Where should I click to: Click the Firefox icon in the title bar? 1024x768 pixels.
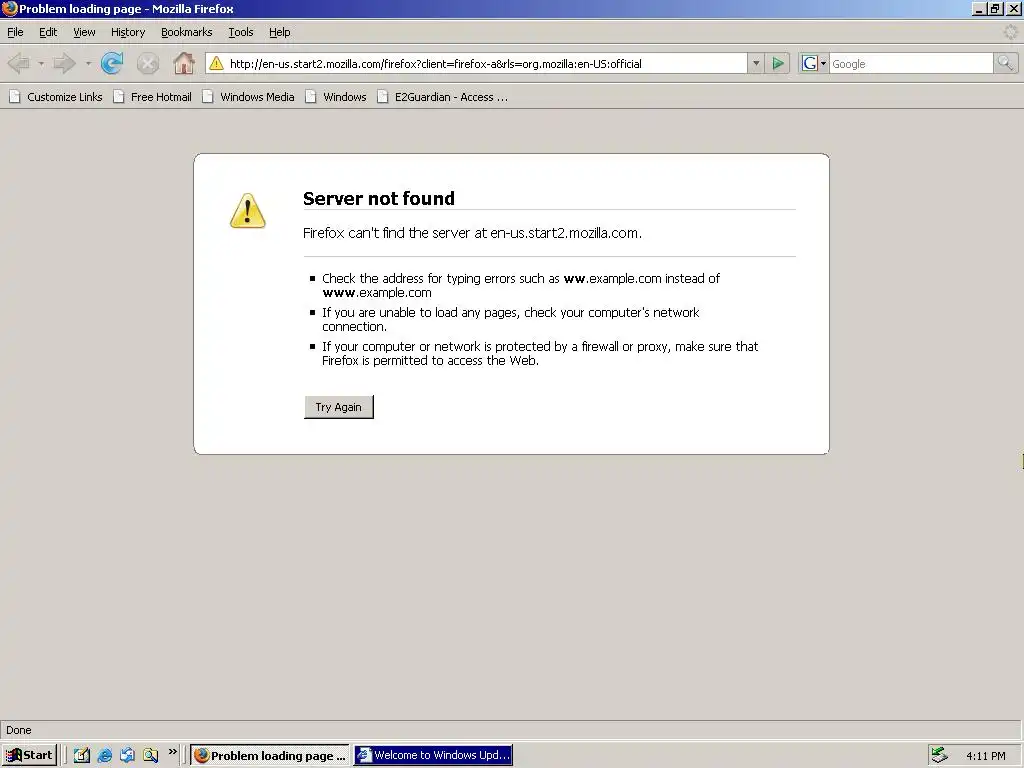9,8
